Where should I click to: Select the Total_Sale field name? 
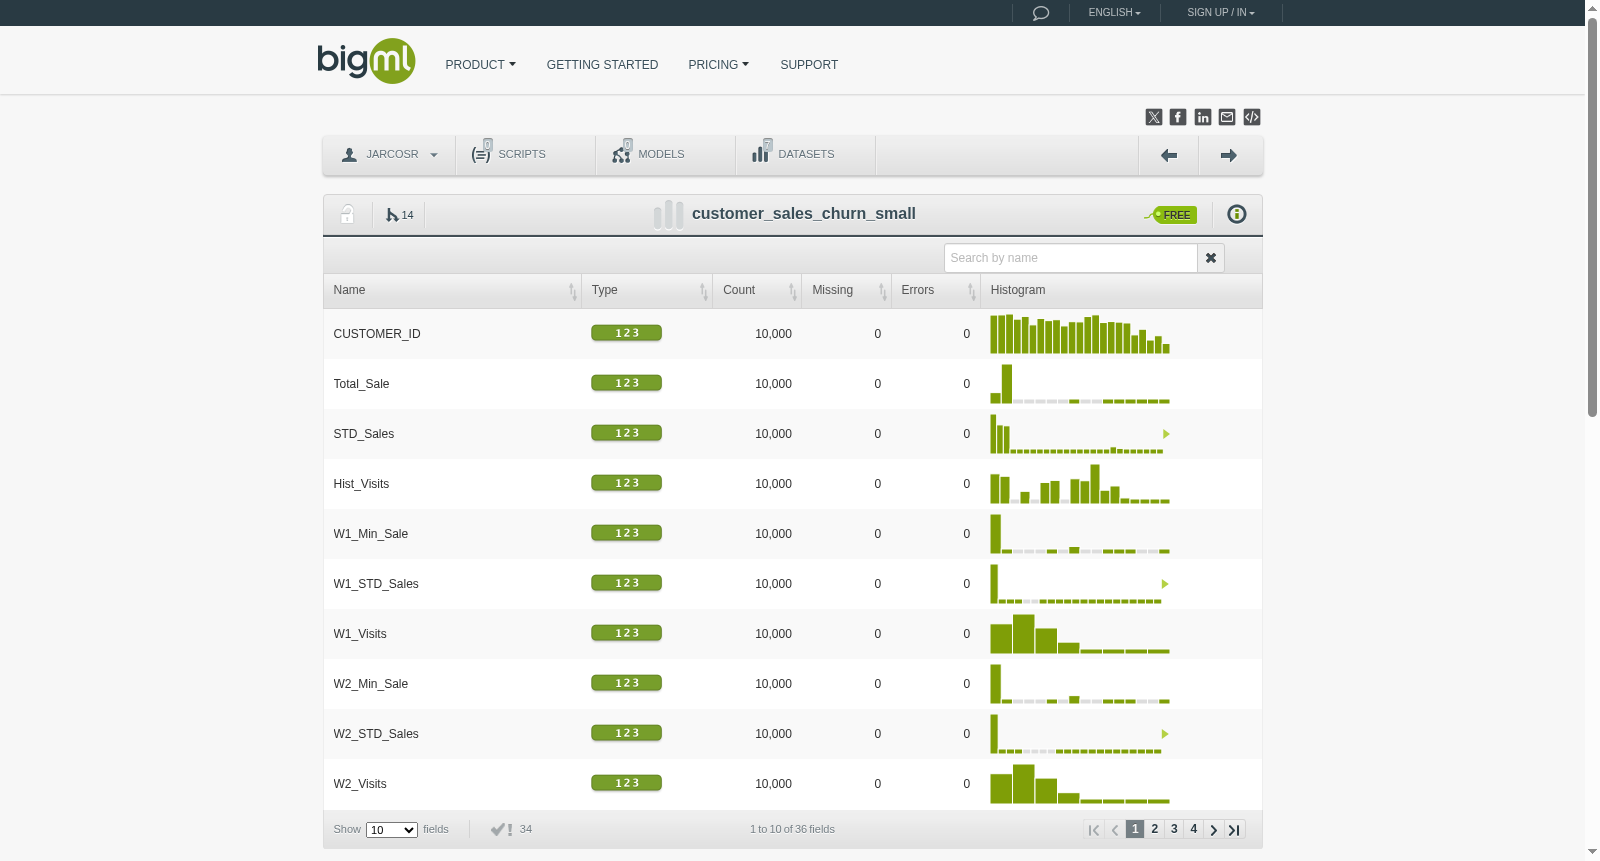pyautogui.click(x=361, y=384)
